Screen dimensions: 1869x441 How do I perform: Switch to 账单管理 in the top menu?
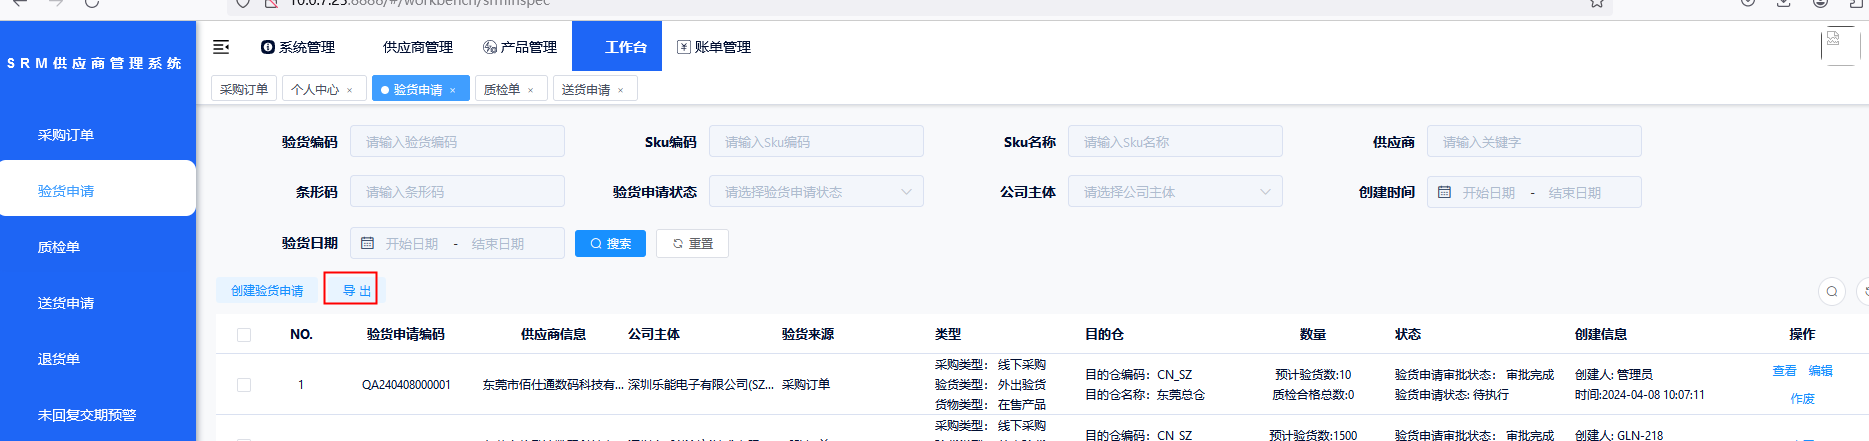(x=714, y=47)
